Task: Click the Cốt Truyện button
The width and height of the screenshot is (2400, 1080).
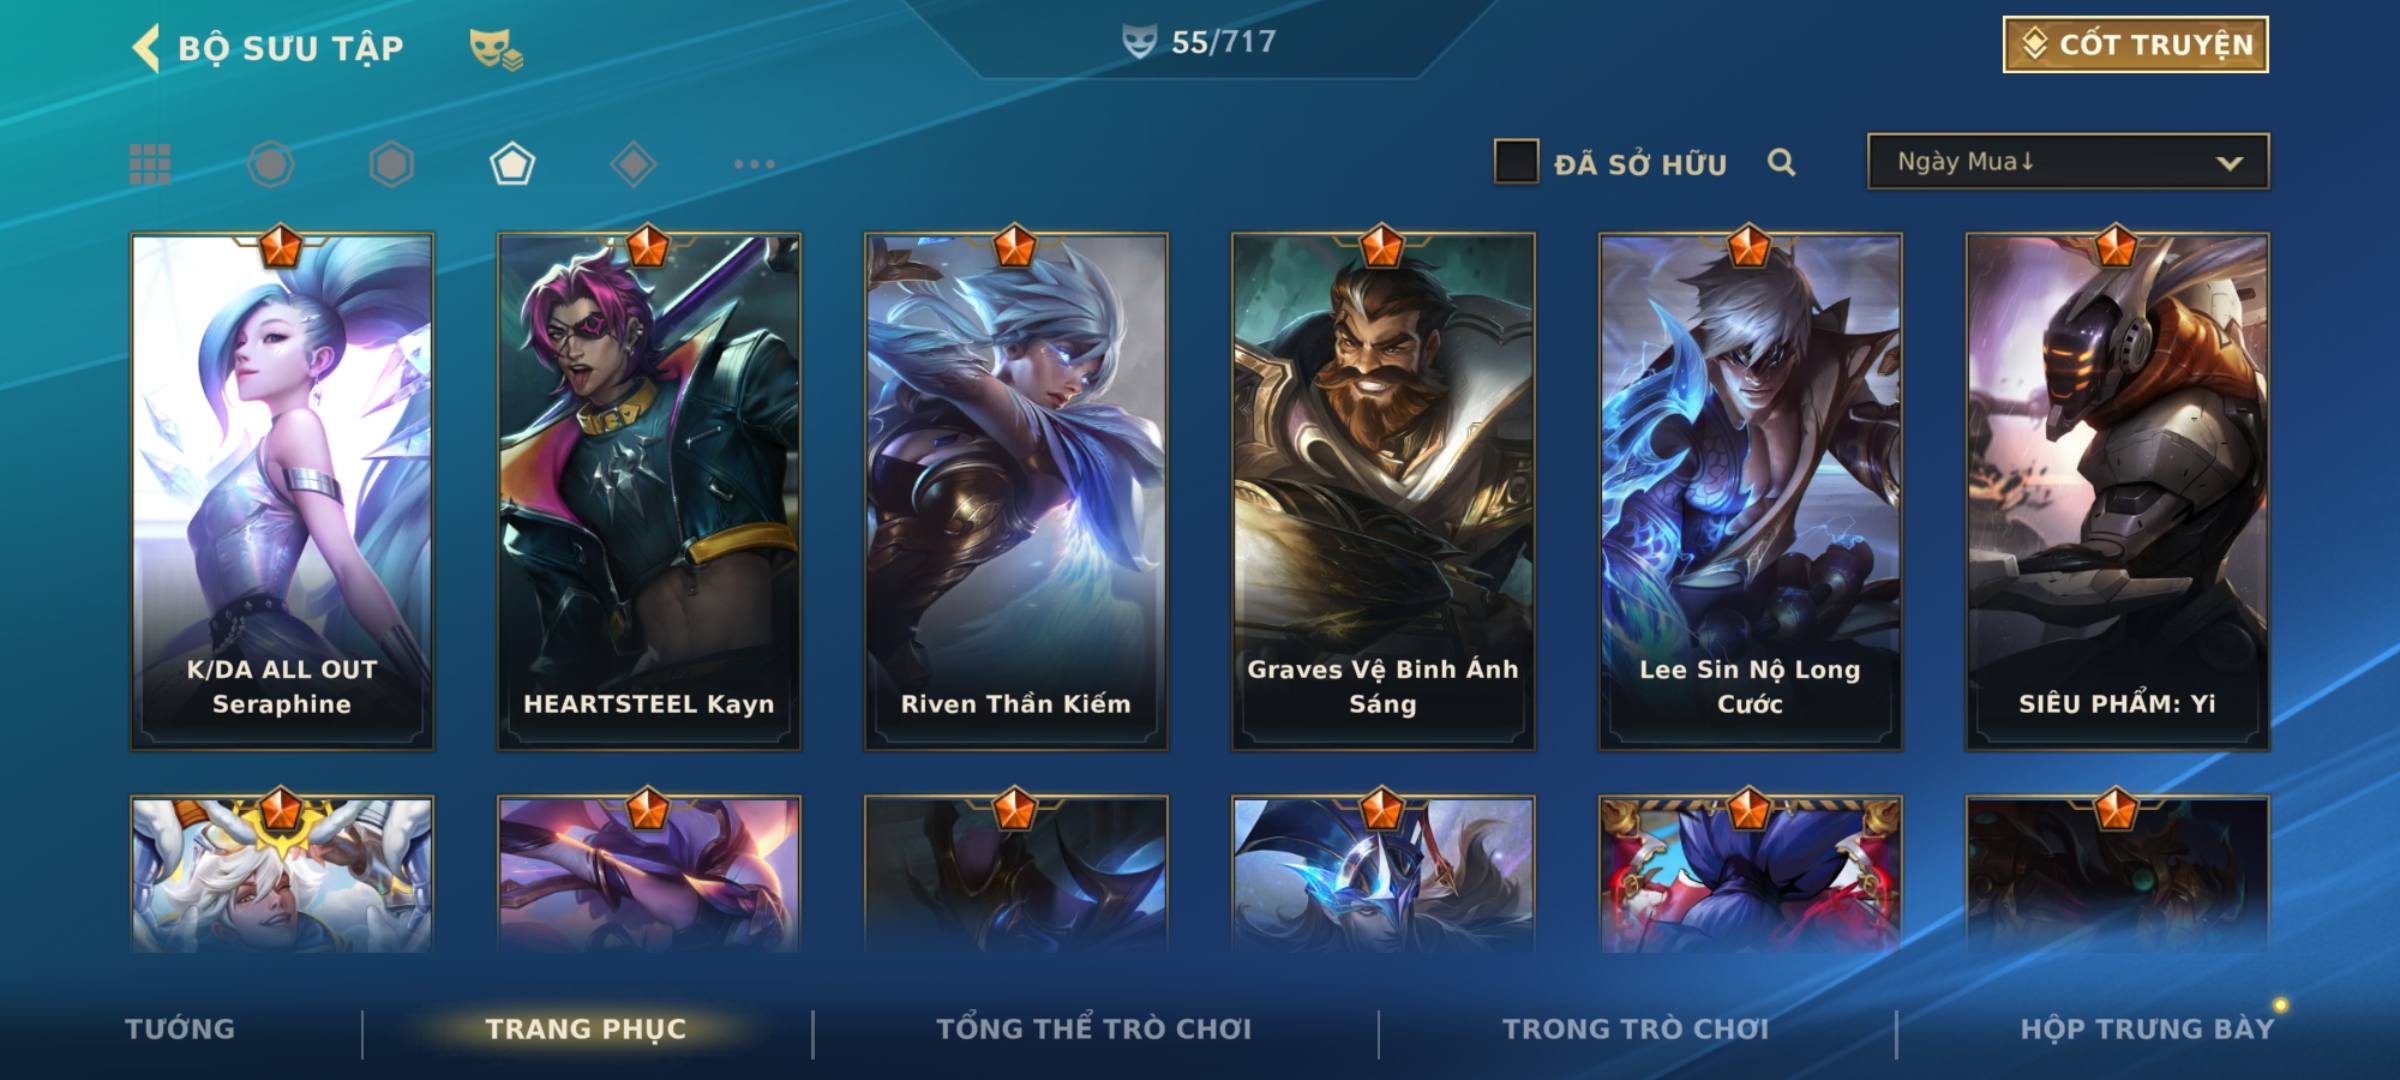Action: [2135, 44]
